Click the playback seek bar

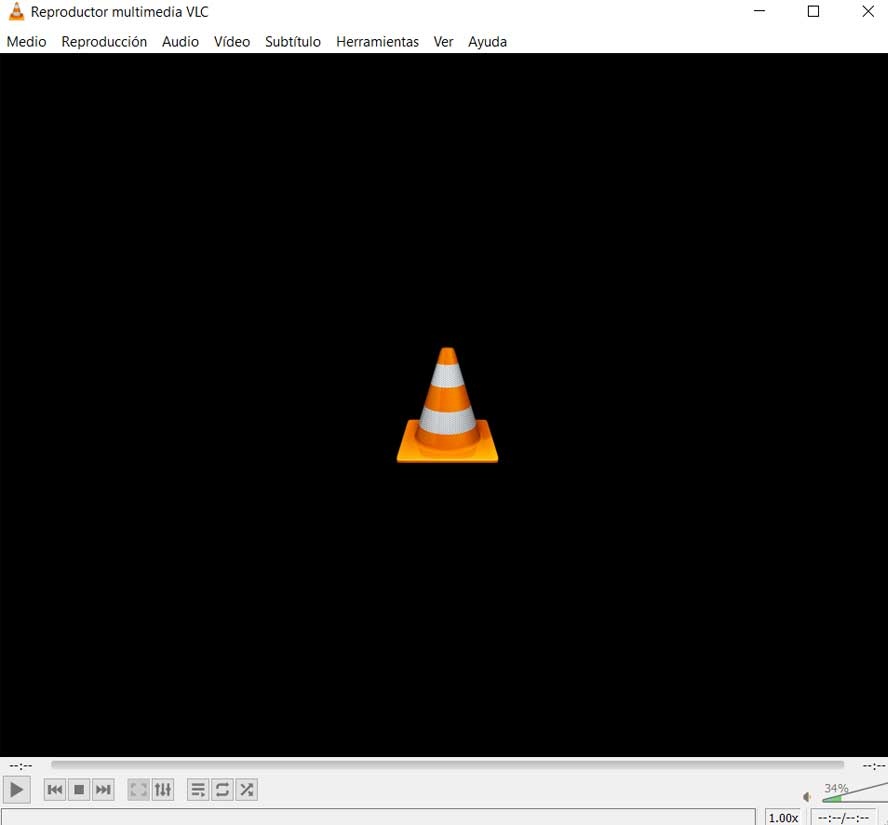[447, 765]
